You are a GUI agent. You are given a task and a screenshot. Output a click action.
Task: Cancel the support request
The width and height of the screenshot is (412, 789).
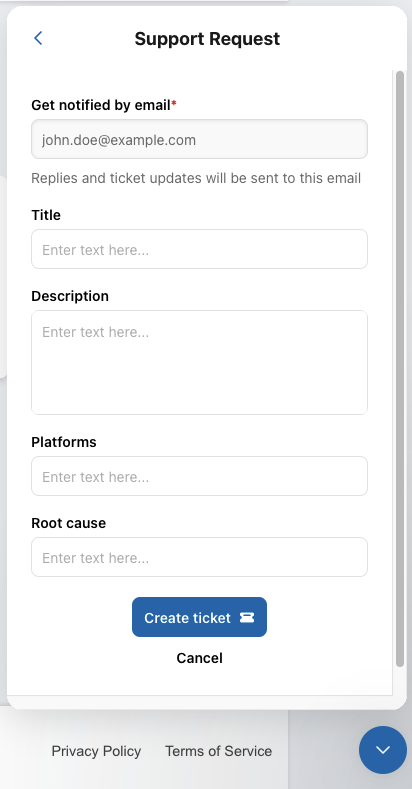click(199, 658)
